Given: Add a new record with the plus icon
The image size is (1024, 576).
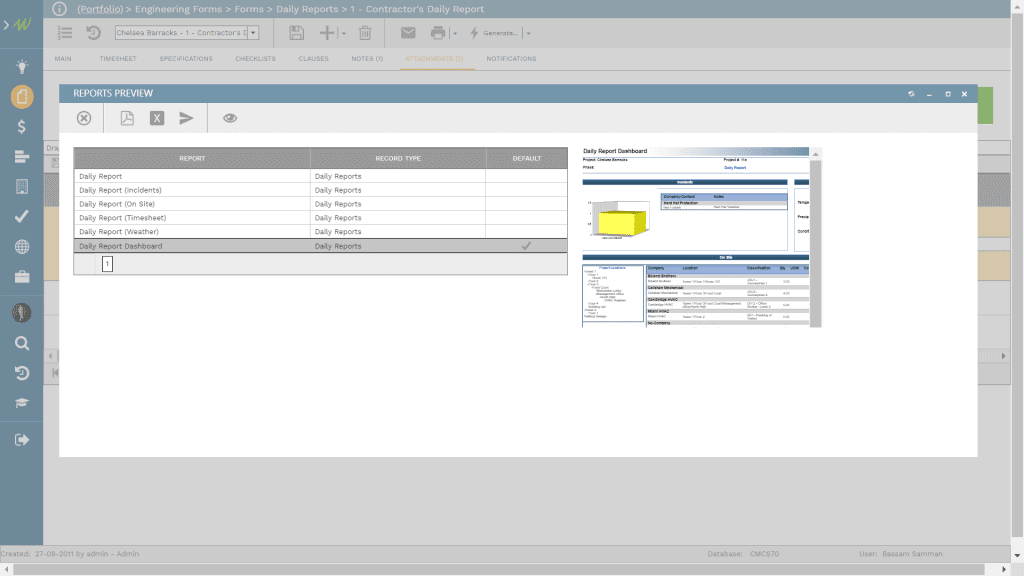Looking at the screenshot, I should click(x=327, y=33).
